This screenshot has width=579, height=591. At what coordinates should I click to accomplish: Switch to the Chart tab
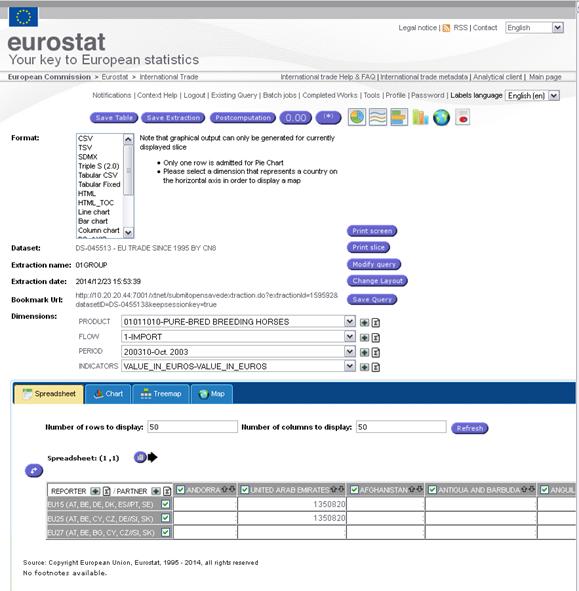[108, 394]
